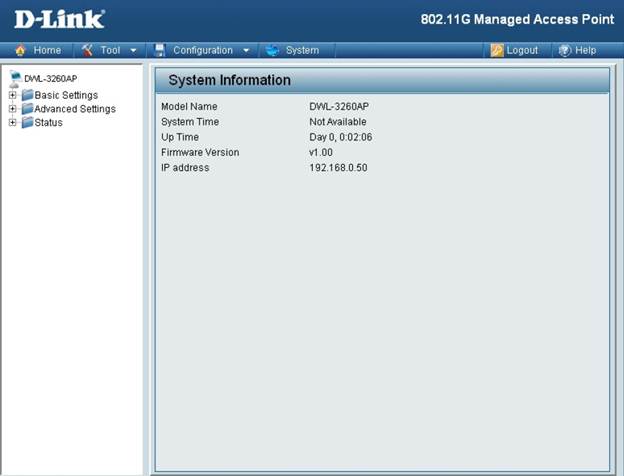The width and height of the screenshot is (624, 476).
Task: Select the DWL-3260AP root tree label
Action: coord(51,79)
